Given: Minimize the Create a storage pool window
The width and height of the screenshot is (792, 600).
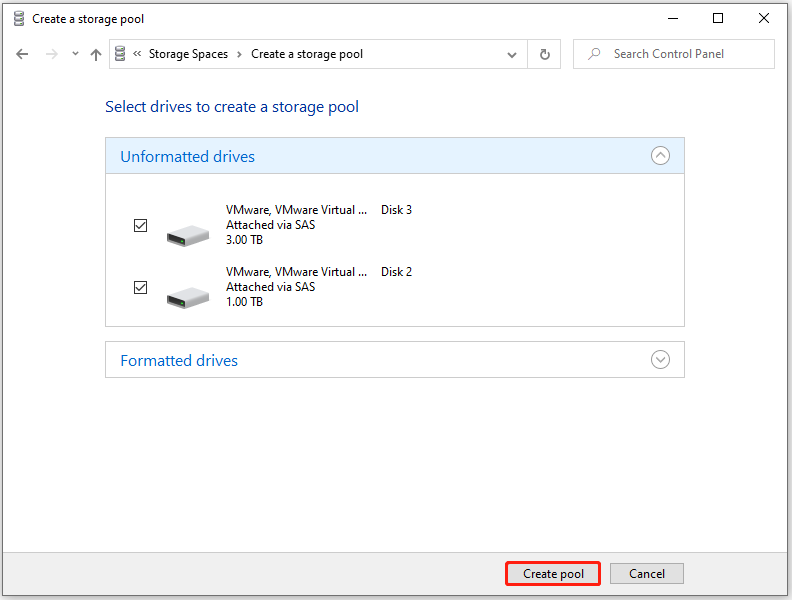Looking at the screenshot, I should point(673,19).
